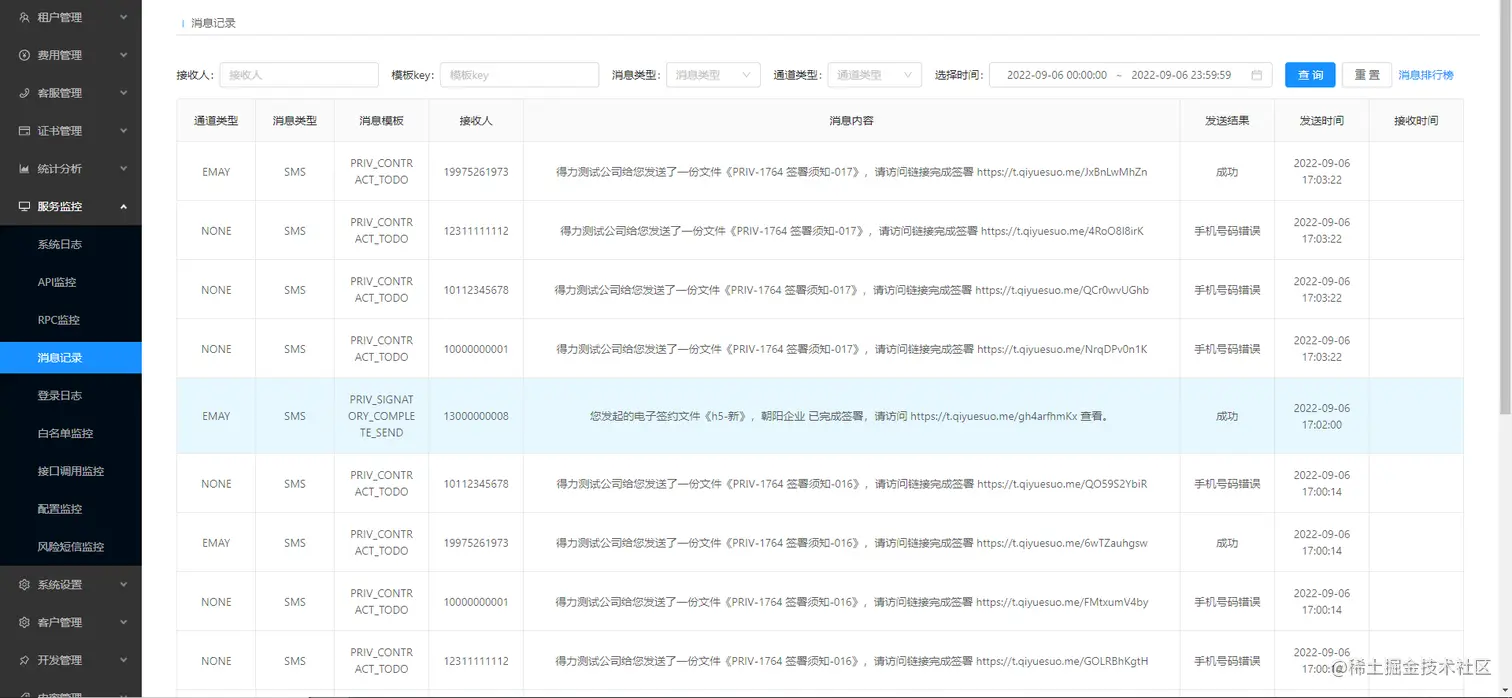Expand the 证书管理 menu chevron
This screenshot has height=698, width=1512.
[123, 131]
